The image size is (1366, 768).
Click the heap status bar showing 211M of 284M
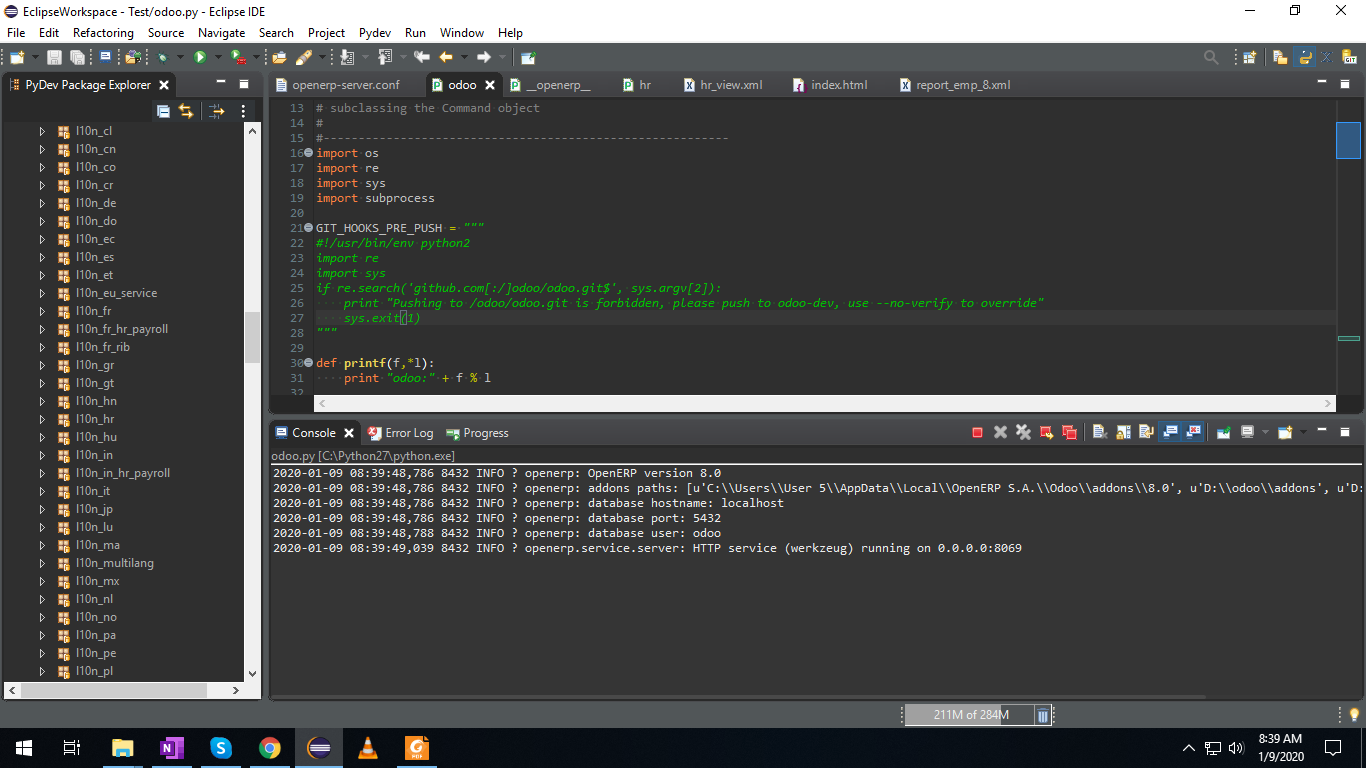pyautogui.click(x=968, y=715)
